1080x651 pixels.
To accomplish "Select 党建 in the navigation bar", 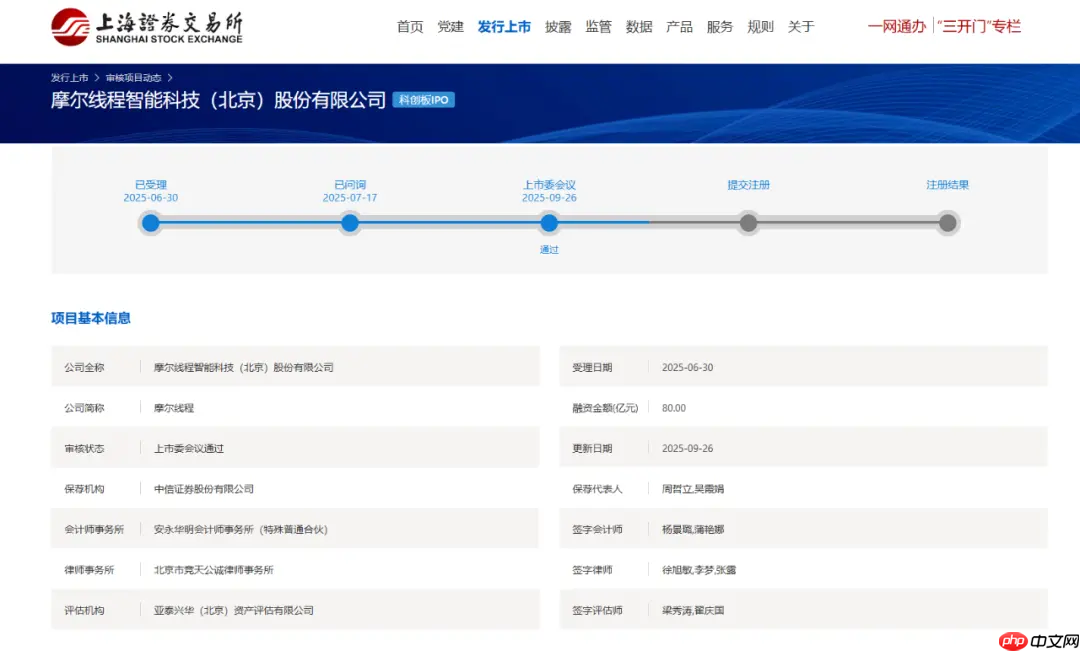I will (450, 27).
